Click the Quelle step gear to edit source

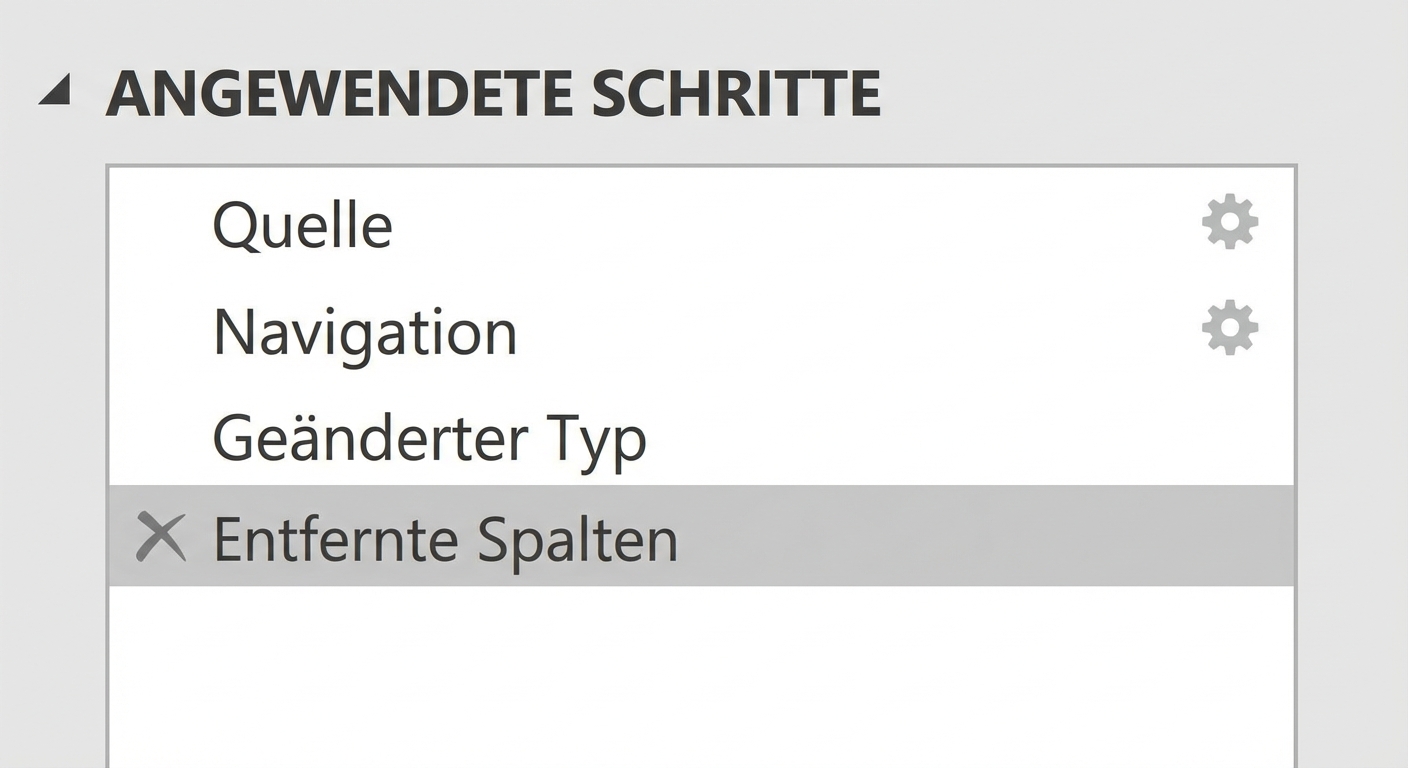click(1229, 222)
